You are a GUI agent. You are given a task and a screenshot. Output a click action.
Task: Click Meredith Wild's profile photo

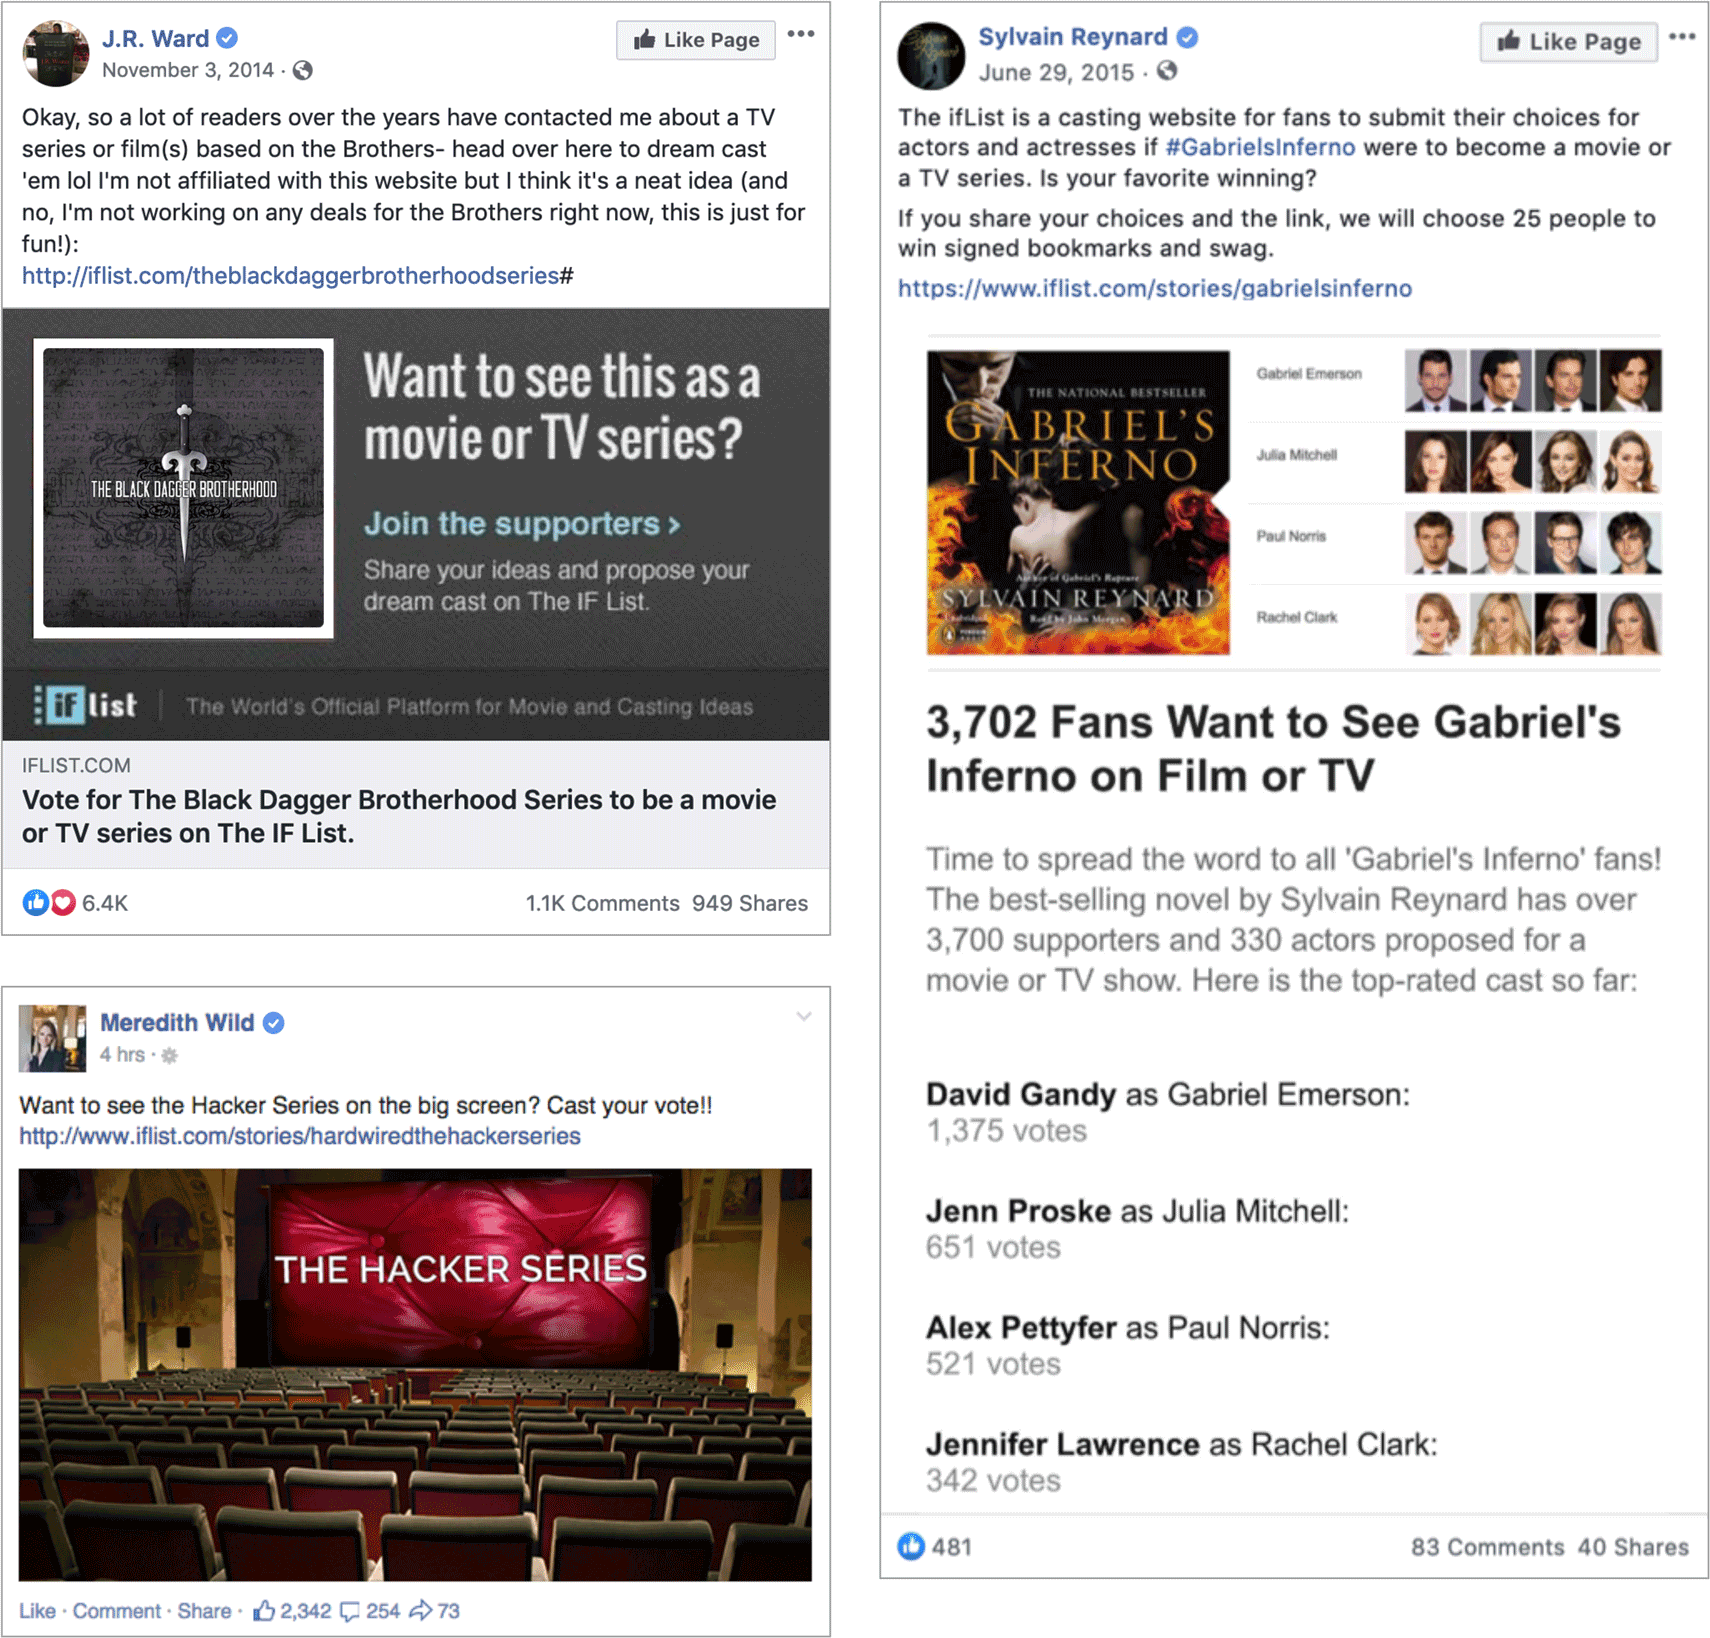click(x=52, y=1038)
